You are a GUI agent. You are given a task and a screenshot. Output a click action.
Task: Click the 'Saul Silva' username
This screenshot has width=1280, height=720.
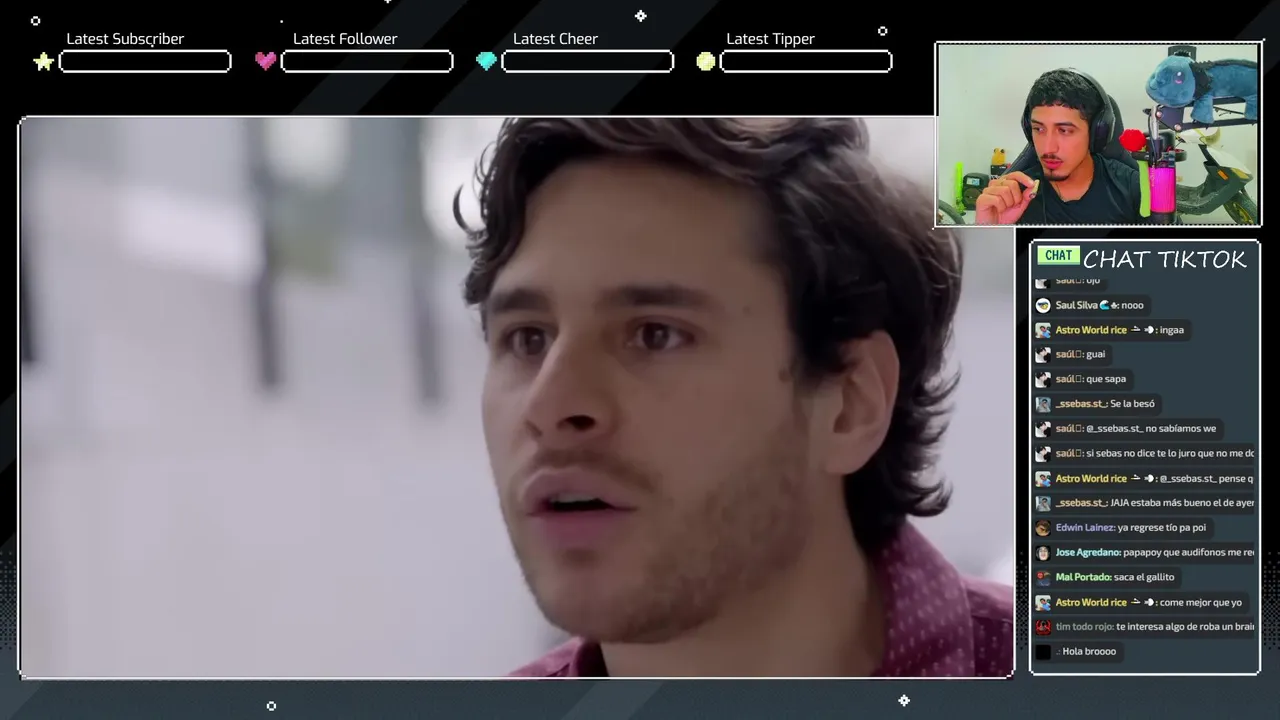point(1076,305)
